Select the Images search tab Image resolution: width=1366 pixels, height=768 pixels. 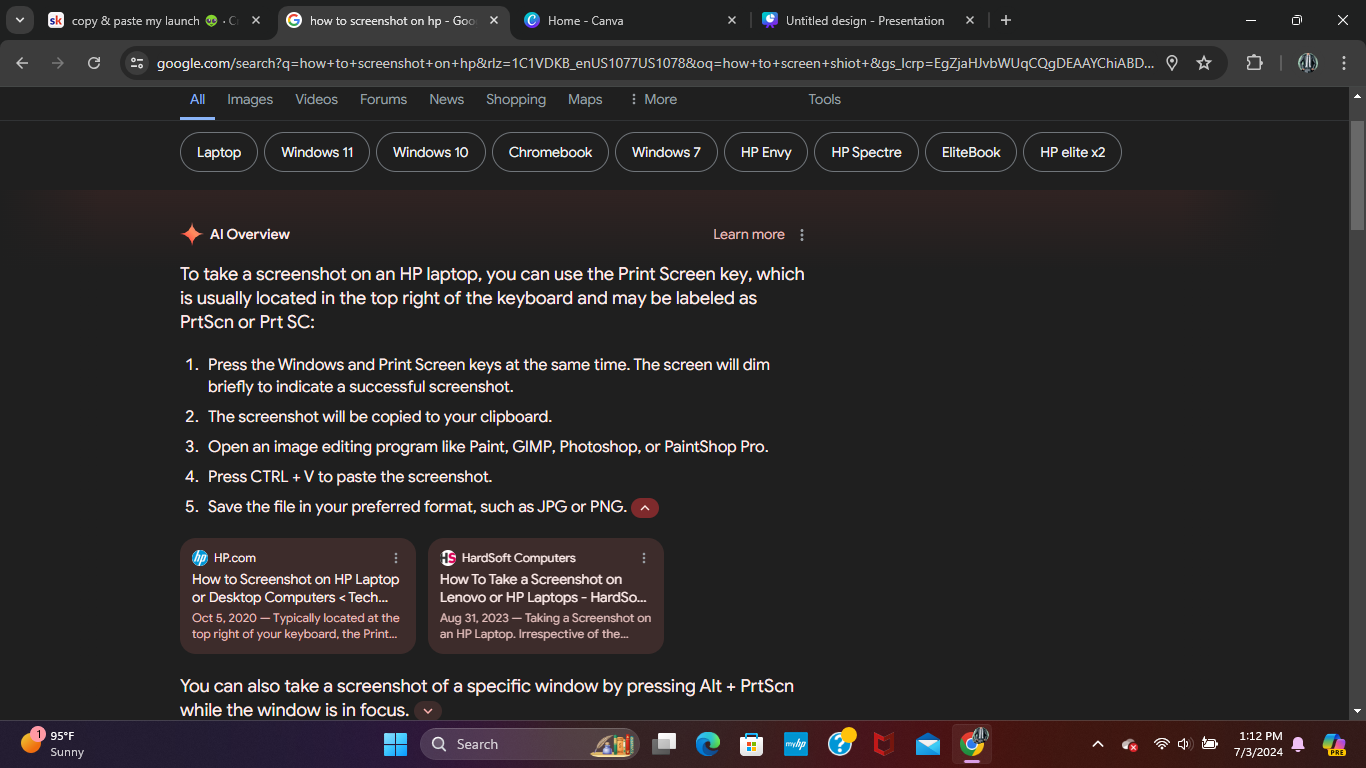250,99
